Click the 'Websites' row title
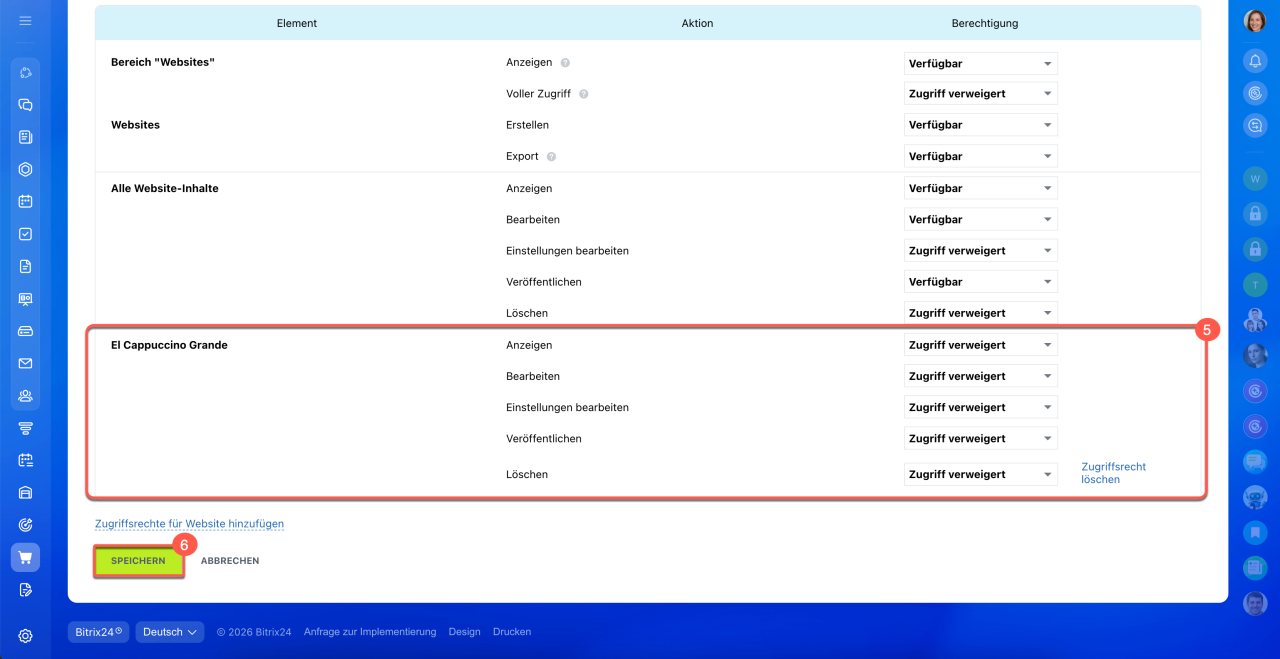The width and height of the screenshot is (1280, 659). coord(135,125)
